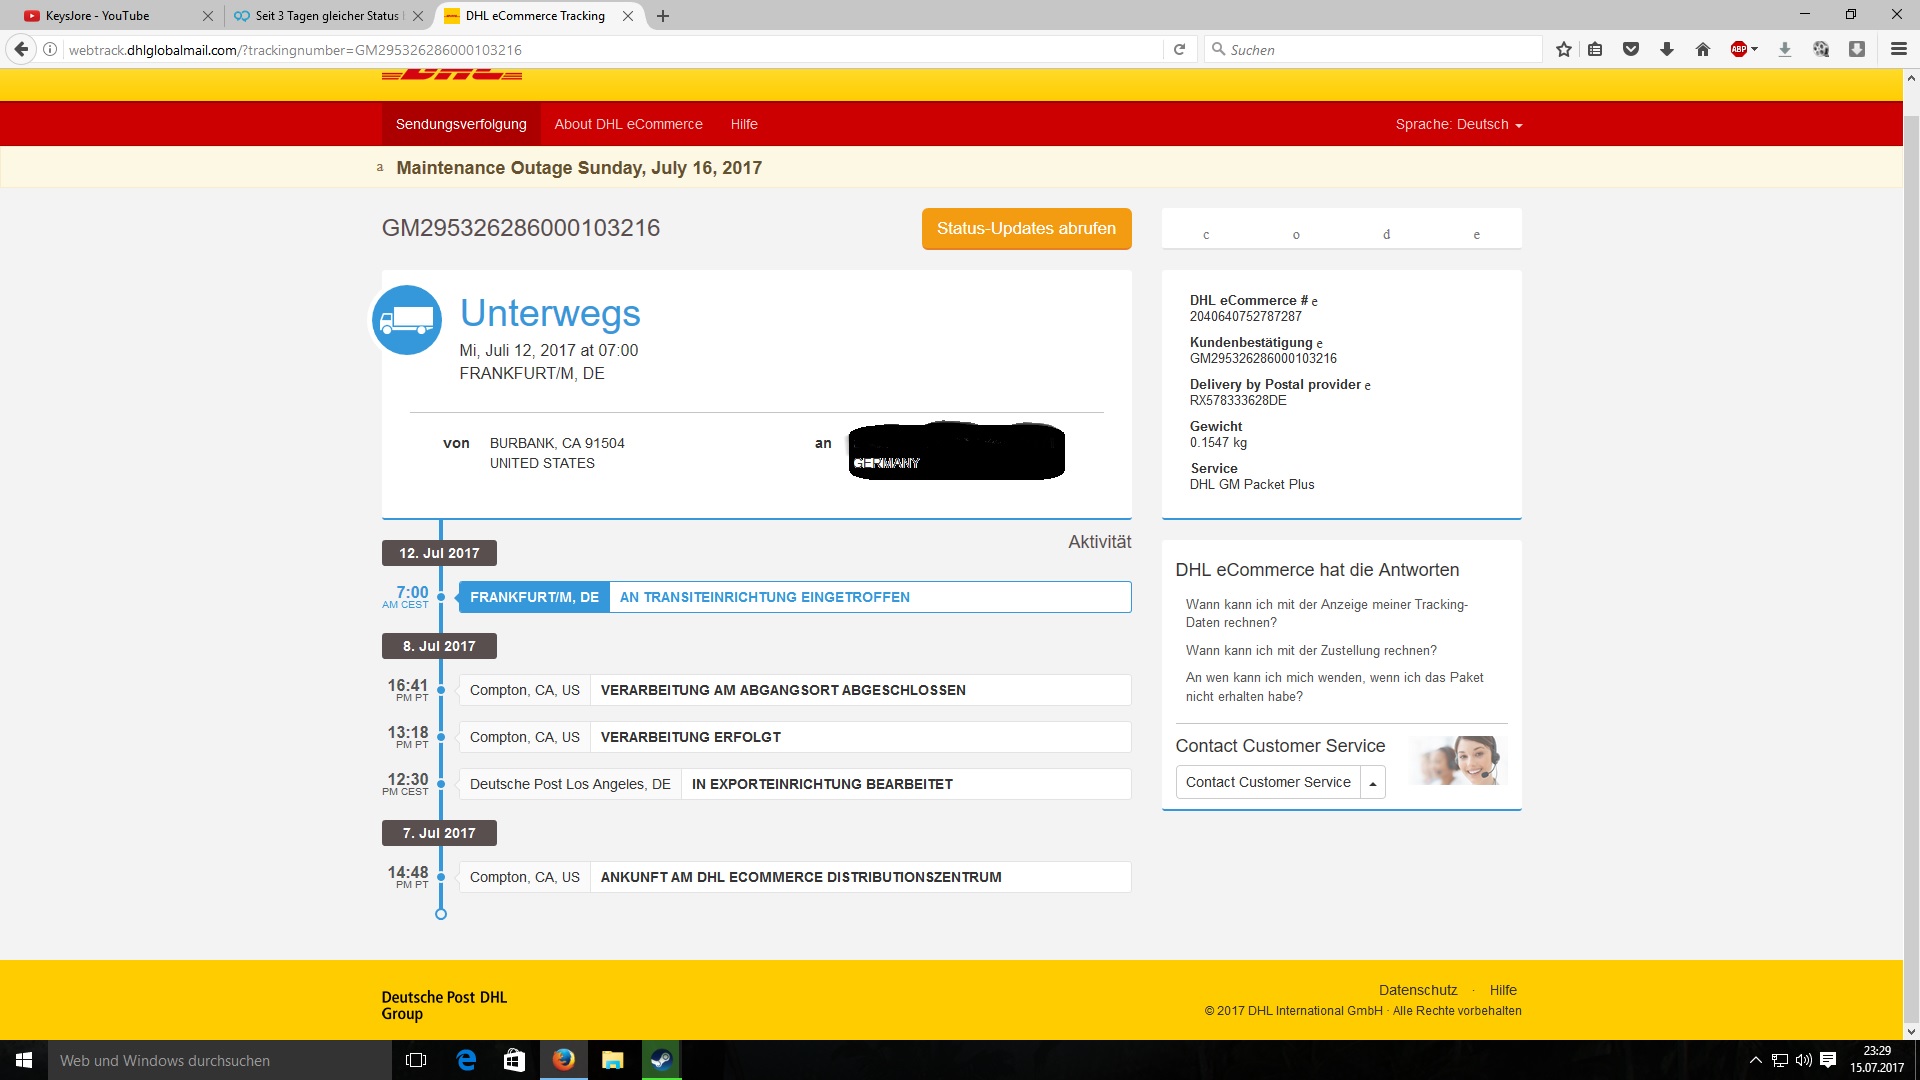Image resolution: width=1920 pixels, height=1080 pixels.
Task: Click the blue truck status icon
Action: (x=407, y=320)
